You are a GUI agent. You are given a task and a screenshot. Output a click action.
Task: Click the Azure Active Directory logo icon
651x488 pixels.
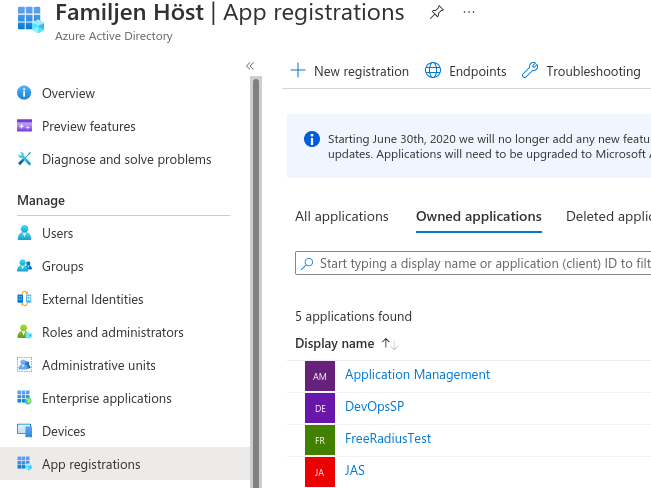pos(31,19)
